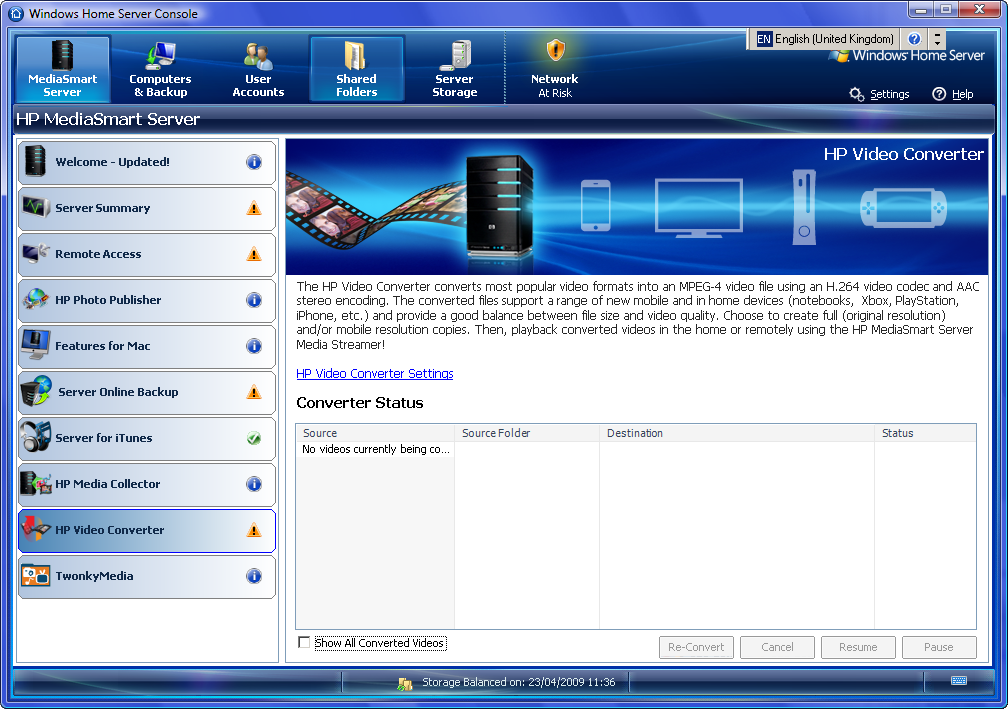This screenshot has height=709, width=1008.
Task: Sort by Status column header
Action: [x=926, y=433]
